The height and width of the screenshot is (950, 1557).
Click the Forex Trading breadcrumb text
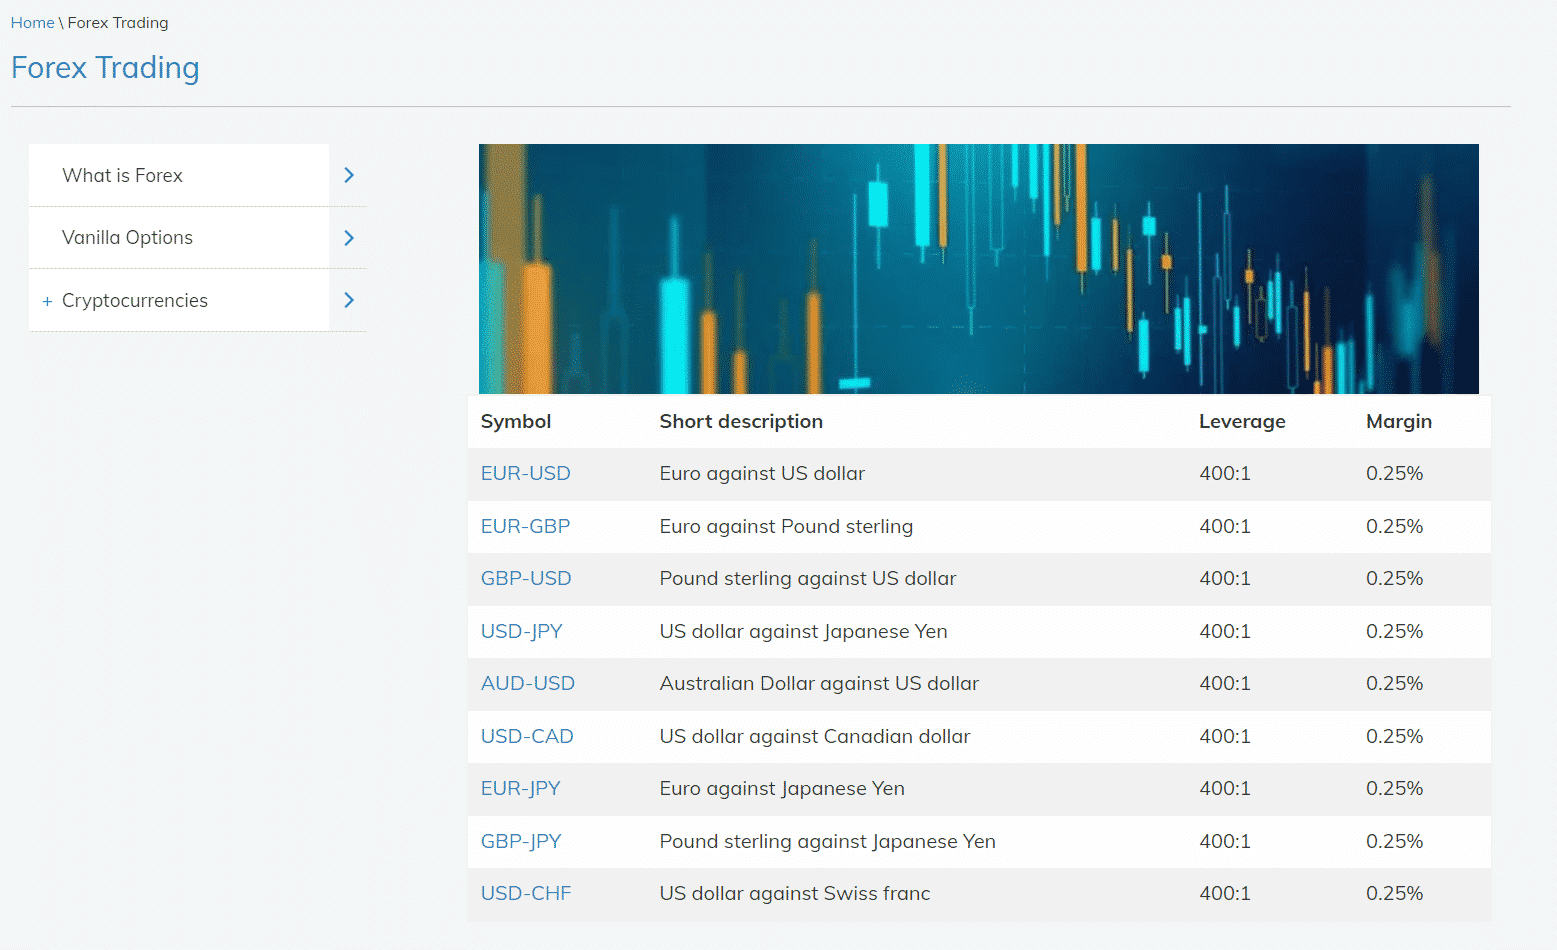point(118,23)
